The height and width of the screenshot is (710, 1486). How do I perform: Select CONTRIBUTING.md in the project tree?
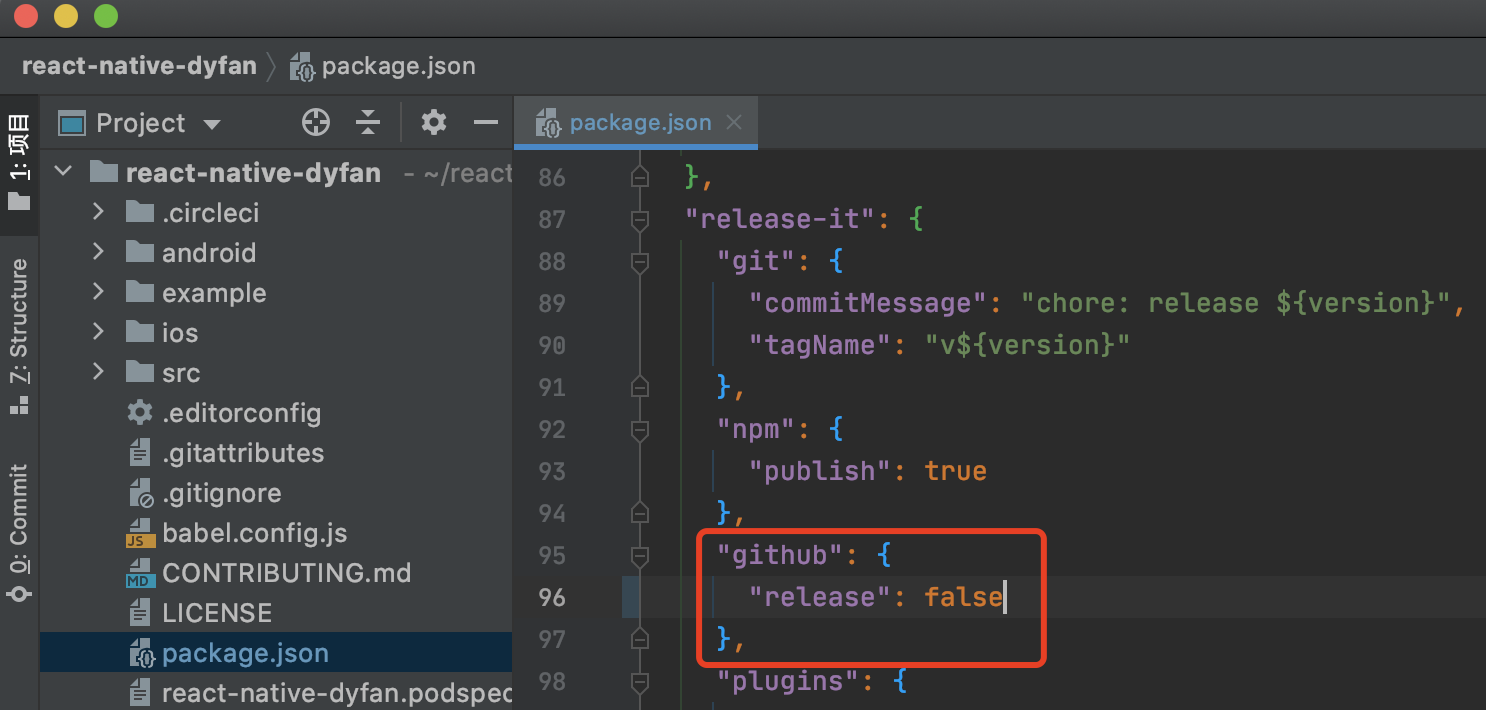tap(286, 573)
